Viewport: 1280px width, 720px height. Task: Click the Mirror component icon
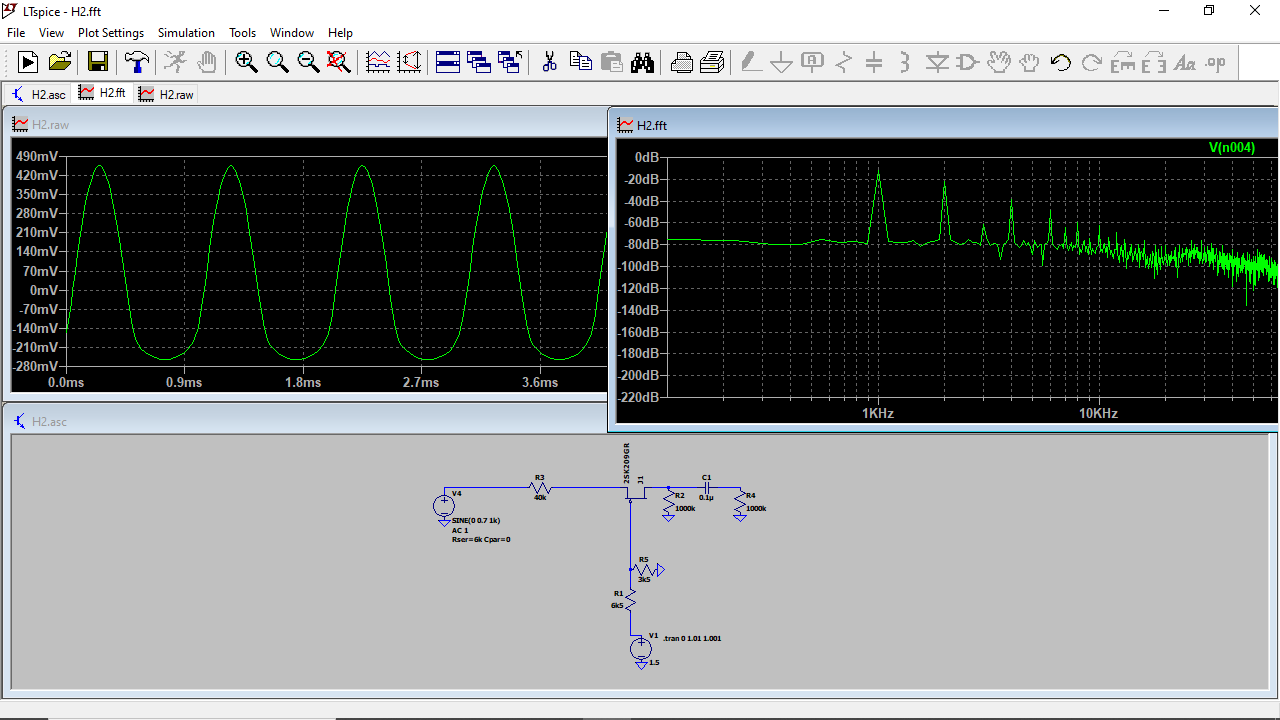click(x=1154, y=62)
